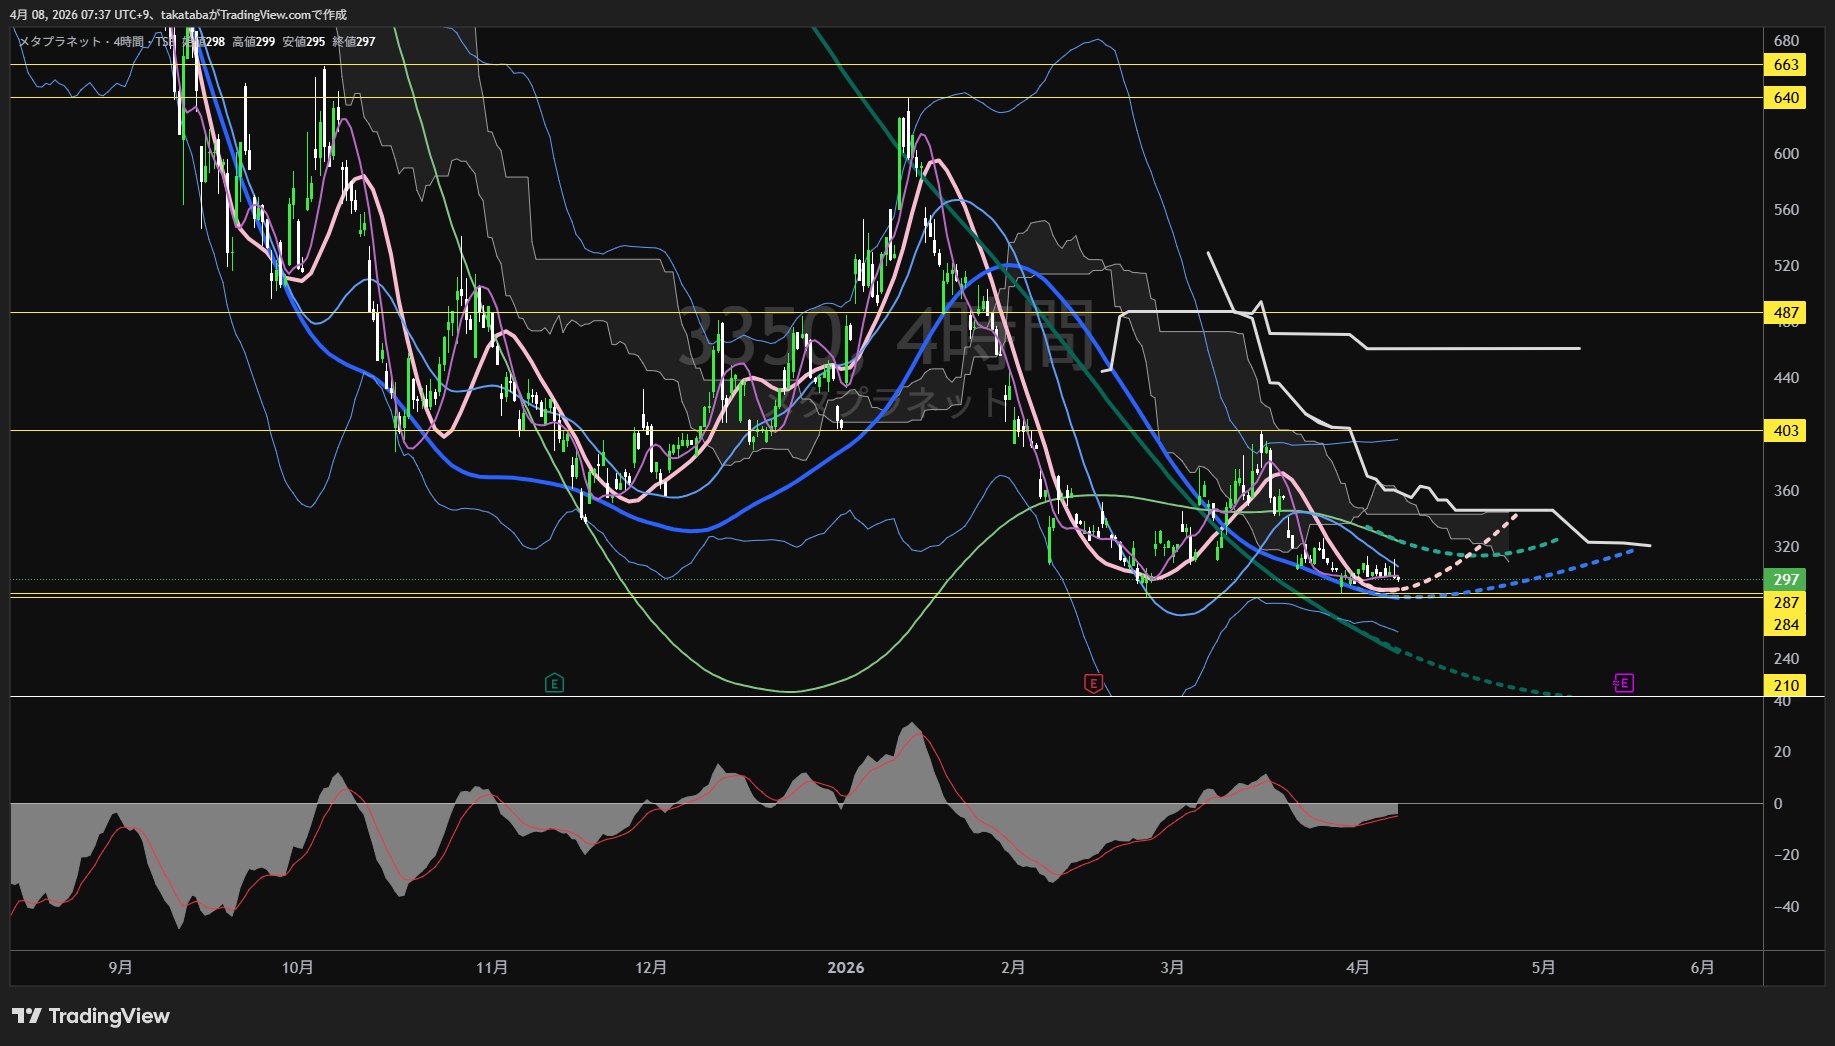The image size is (1835, 1046).
Task: Select the yellow 403 price level label
Action: point(1786,431)
